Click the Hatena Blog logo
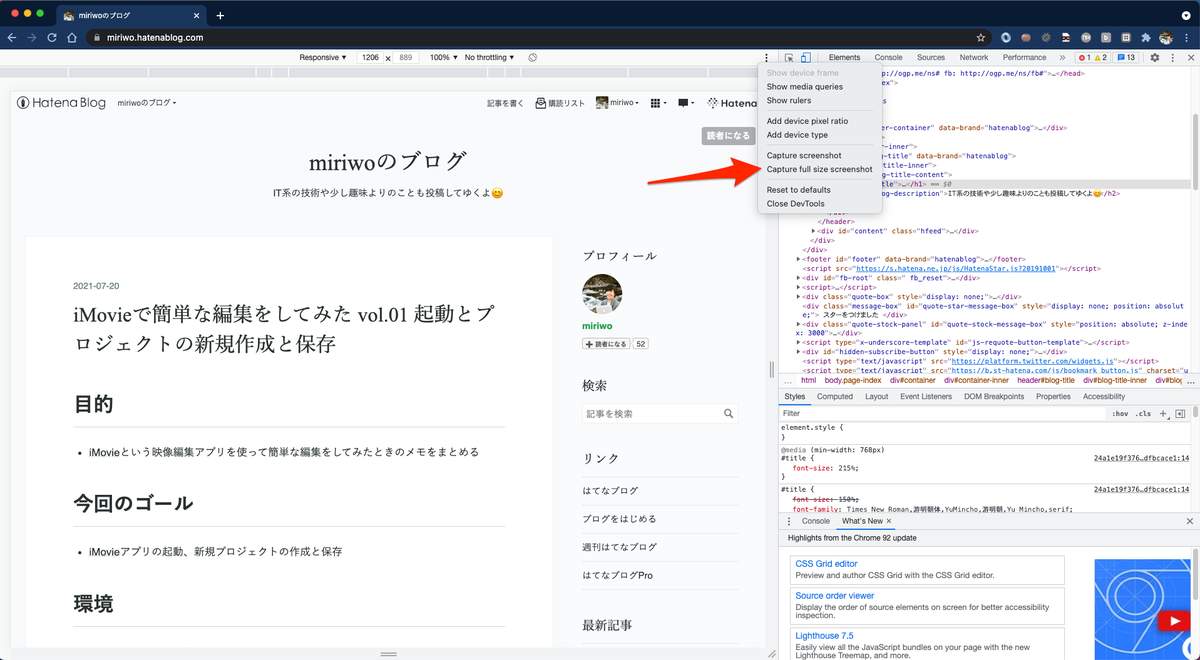The image size is (1200, 660). (61, 103)
